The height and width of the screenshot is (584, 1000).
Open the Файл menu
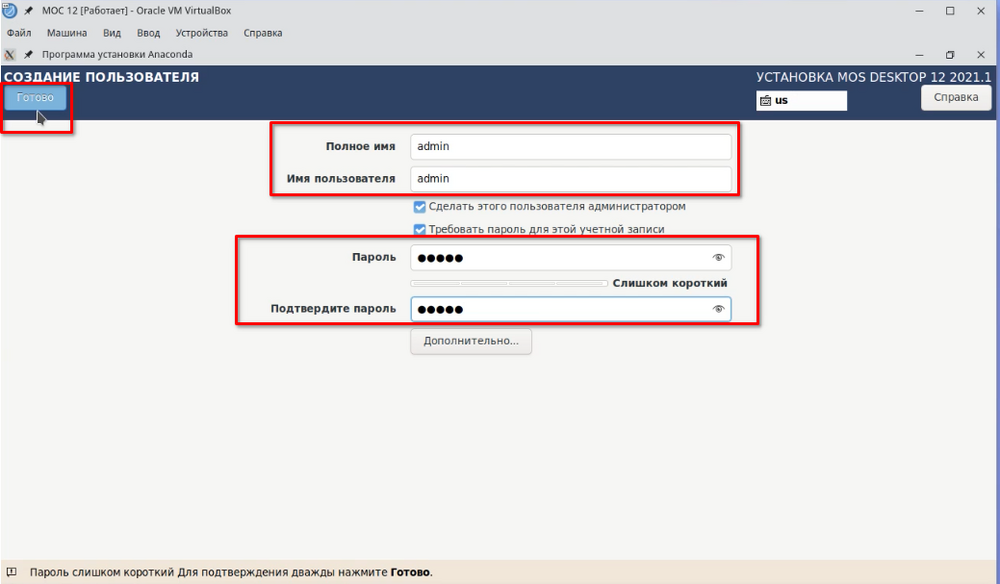tap(19, 33)
